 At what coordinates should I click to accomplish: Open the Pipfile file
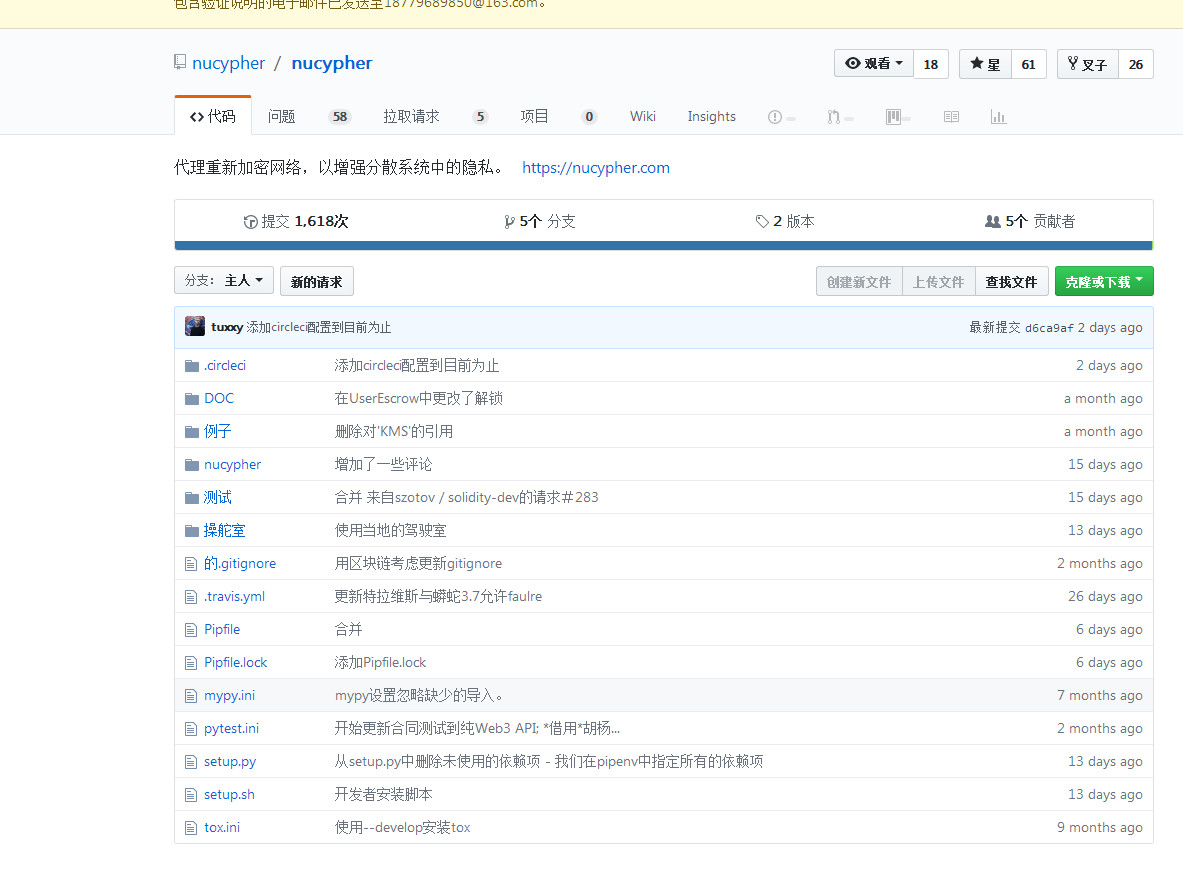[x=222, y=629]
